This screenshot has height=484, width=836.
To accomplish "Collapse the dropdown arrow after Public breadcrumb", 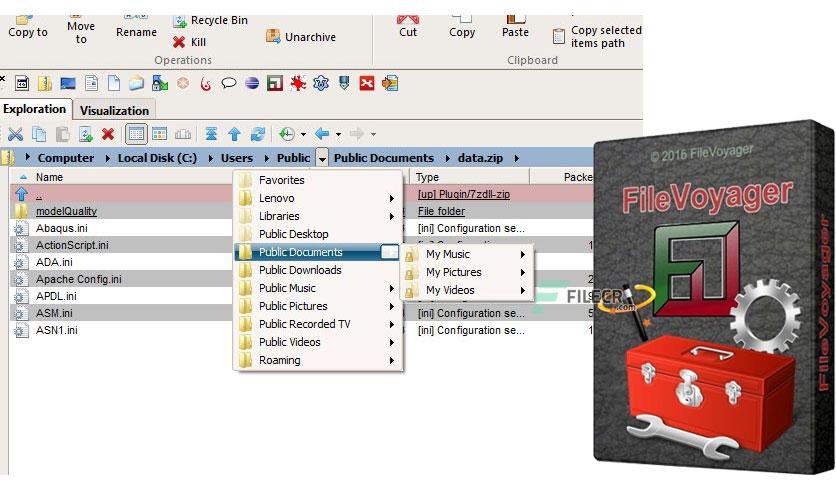I will coord(322,158).
